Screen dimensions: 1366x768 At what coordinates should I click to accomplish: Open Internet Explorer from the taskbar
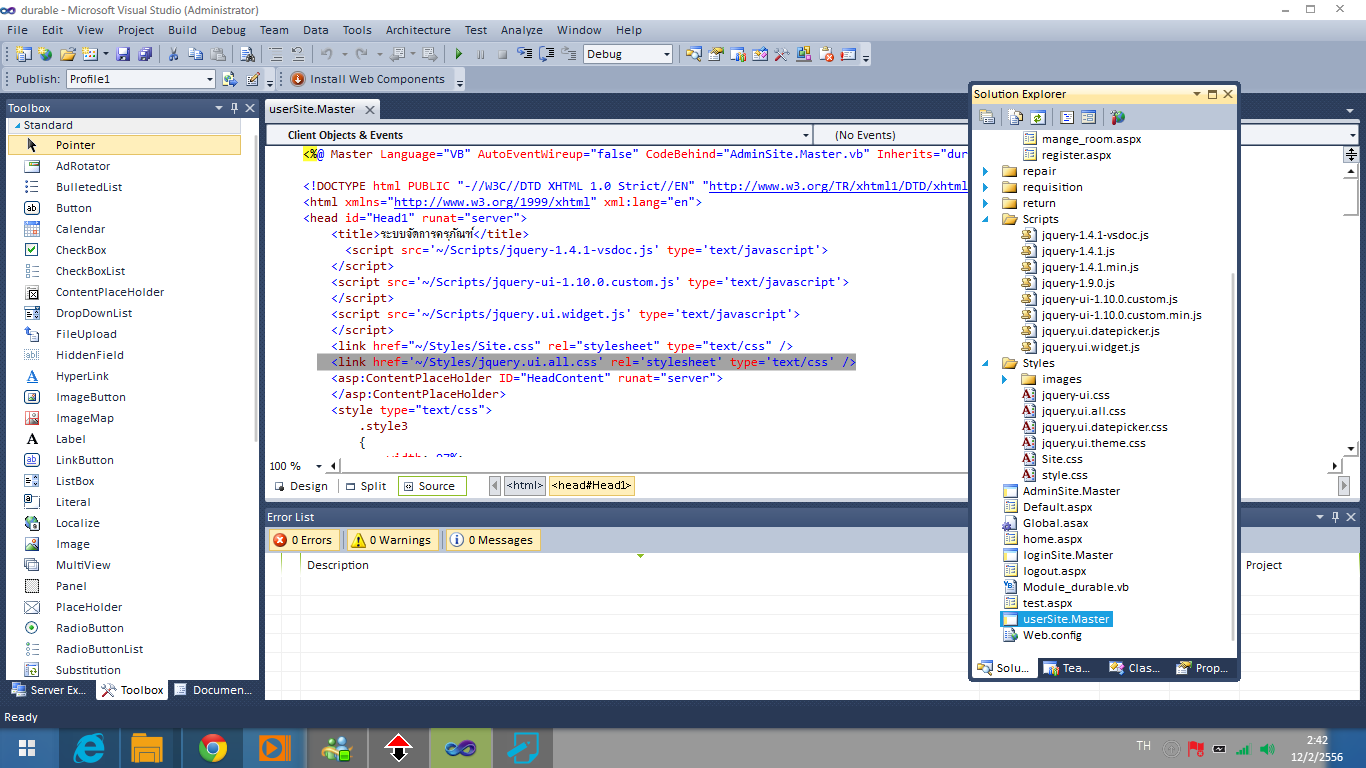pos(90,747)
